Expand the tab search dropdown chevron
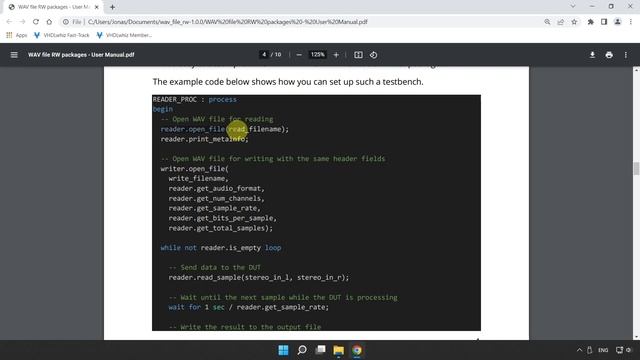 tap(573, 6)
